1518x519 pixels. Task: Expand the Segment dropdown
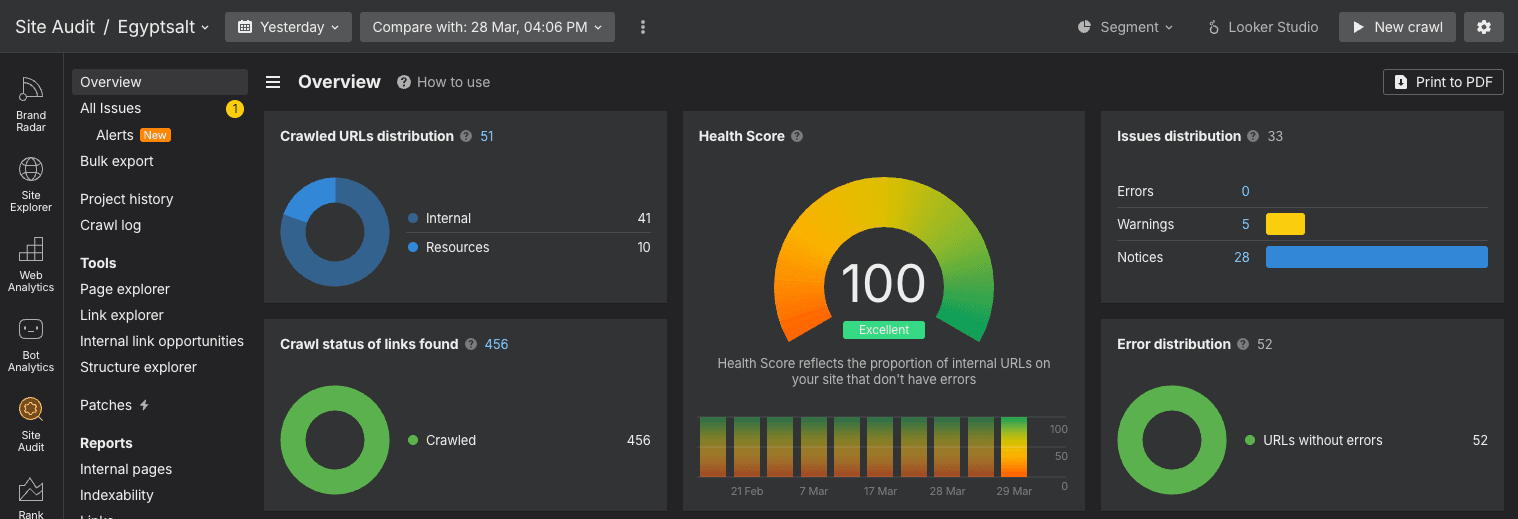(x=1125, y=27)
